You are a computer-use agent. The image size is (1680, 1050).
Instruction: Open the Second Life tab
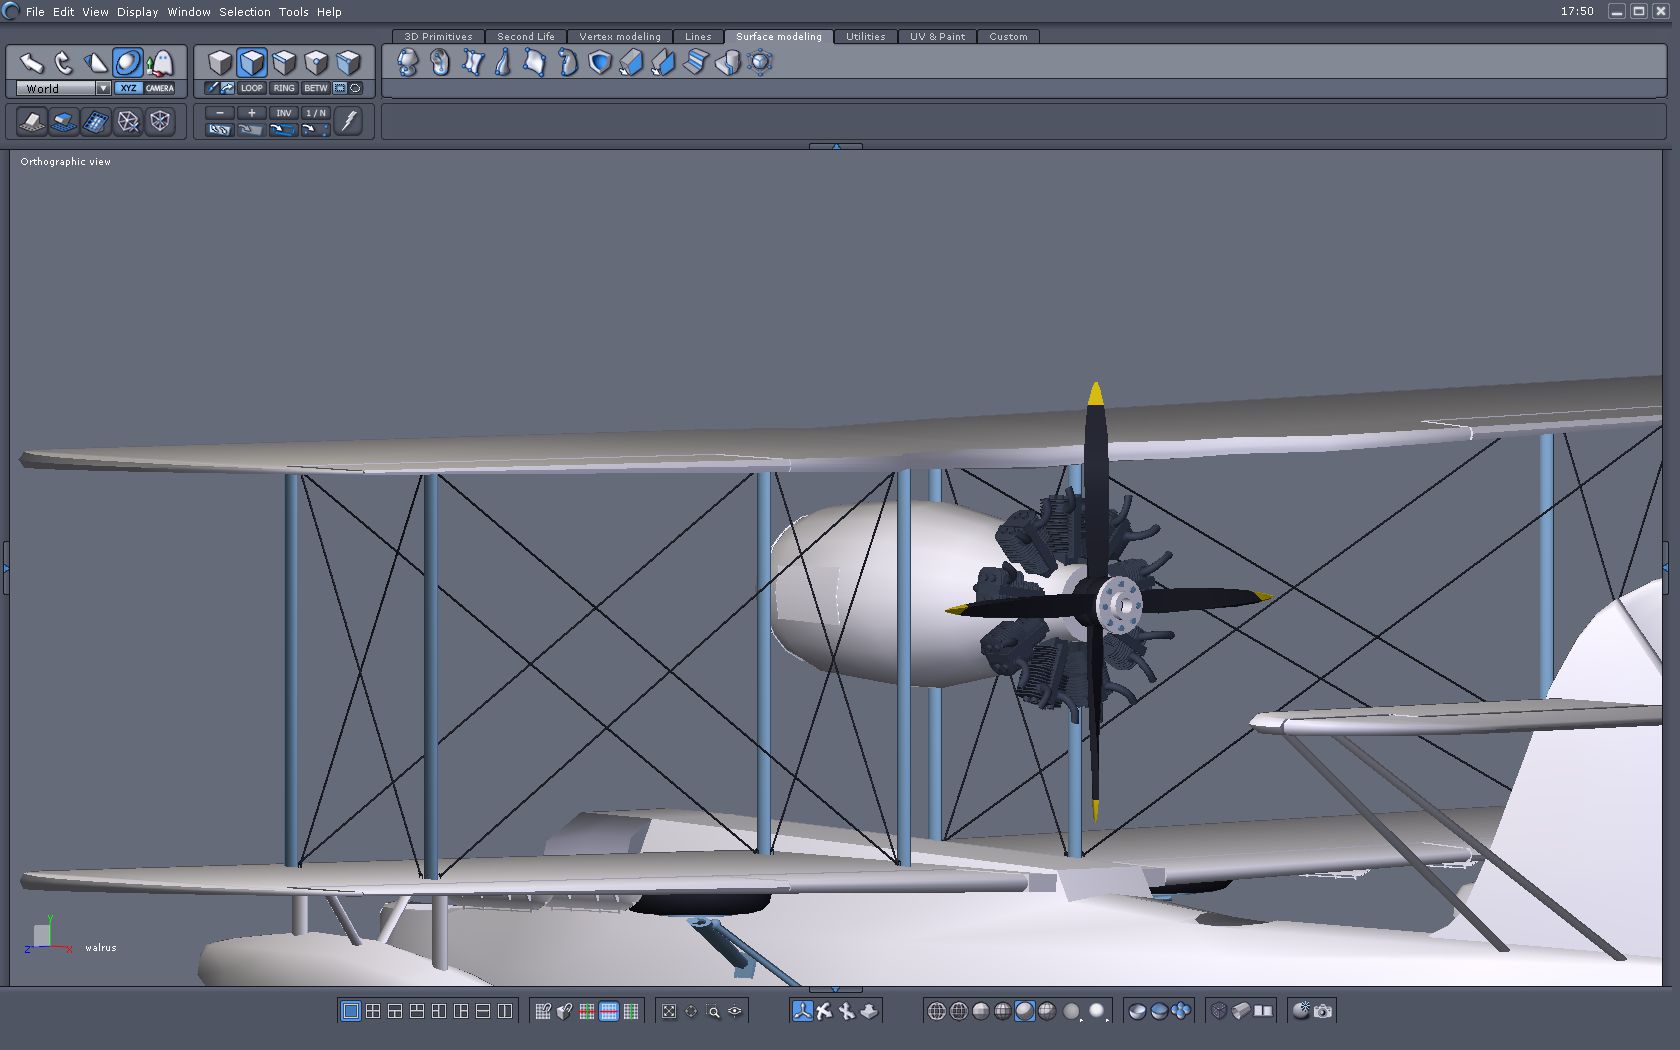tap(526, 36)
